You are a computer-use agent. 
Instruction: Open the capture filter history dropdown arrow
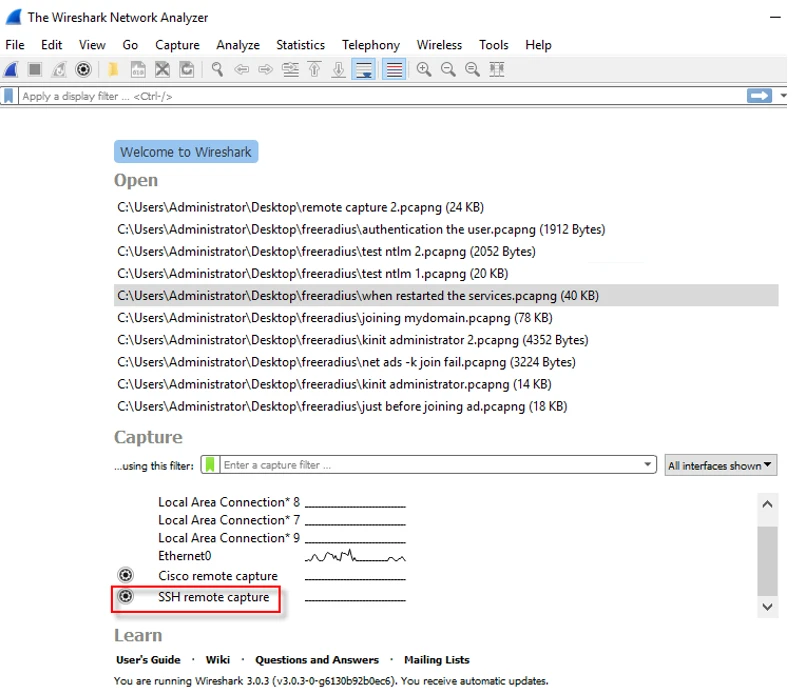tap(649, 465)
